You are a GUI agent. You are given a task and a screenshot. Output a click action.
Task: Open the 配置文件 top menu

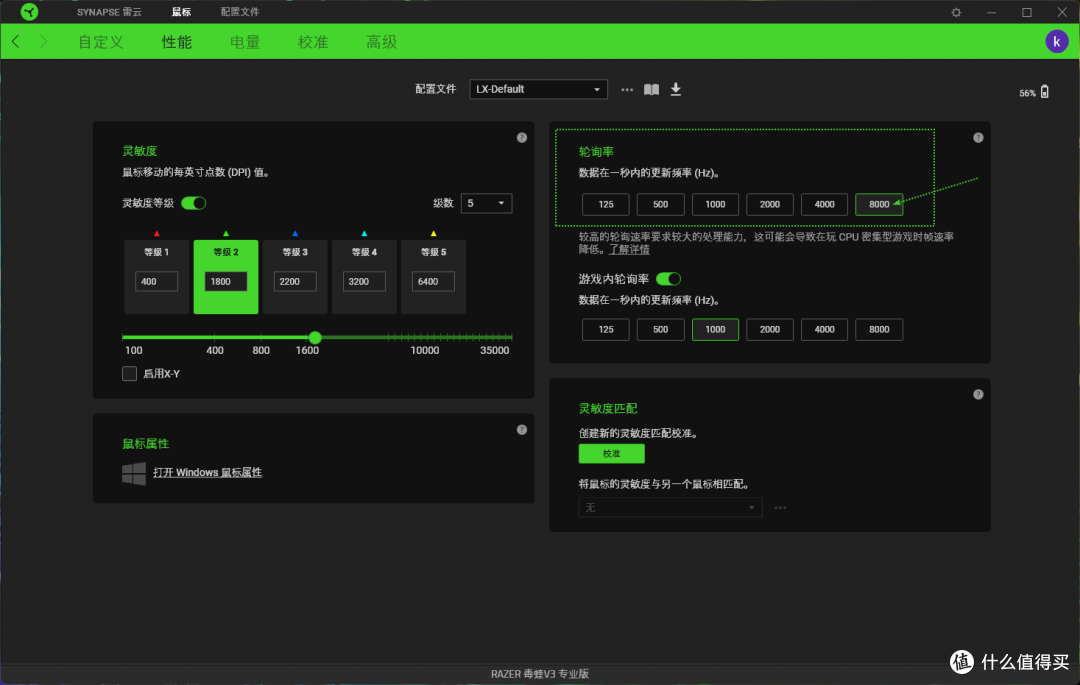240,12
